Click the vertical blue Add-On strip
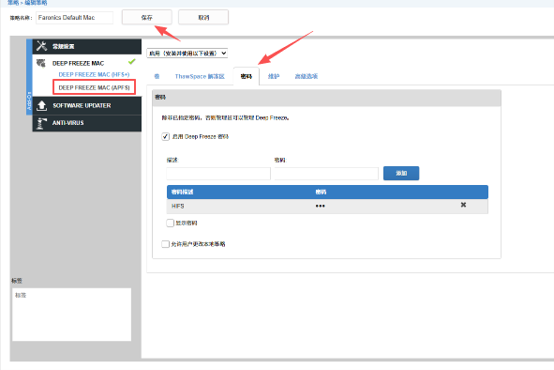 (x=29, y=77)
